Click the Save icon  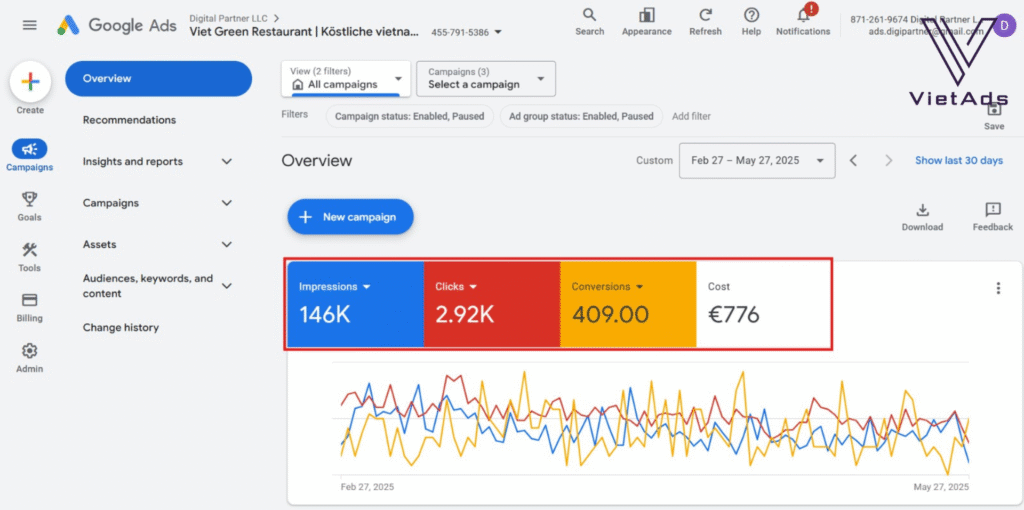coord(994,110)
